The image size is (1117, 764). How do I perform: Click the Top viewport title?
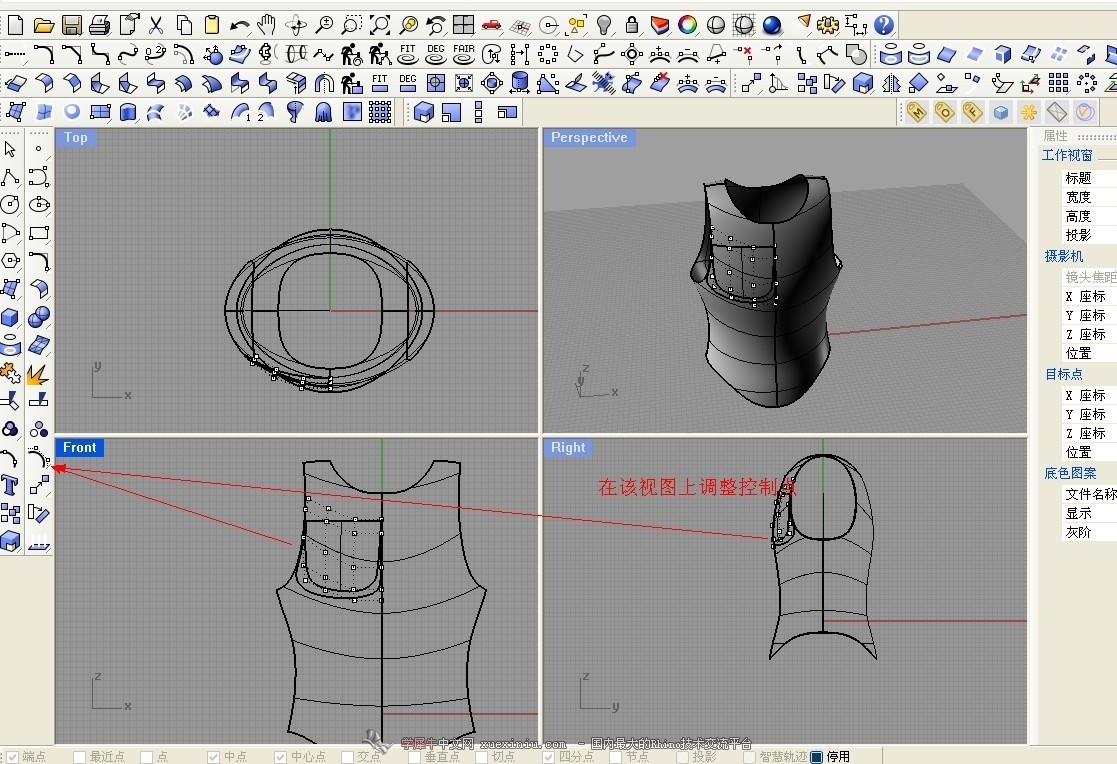tap(76, 138)
